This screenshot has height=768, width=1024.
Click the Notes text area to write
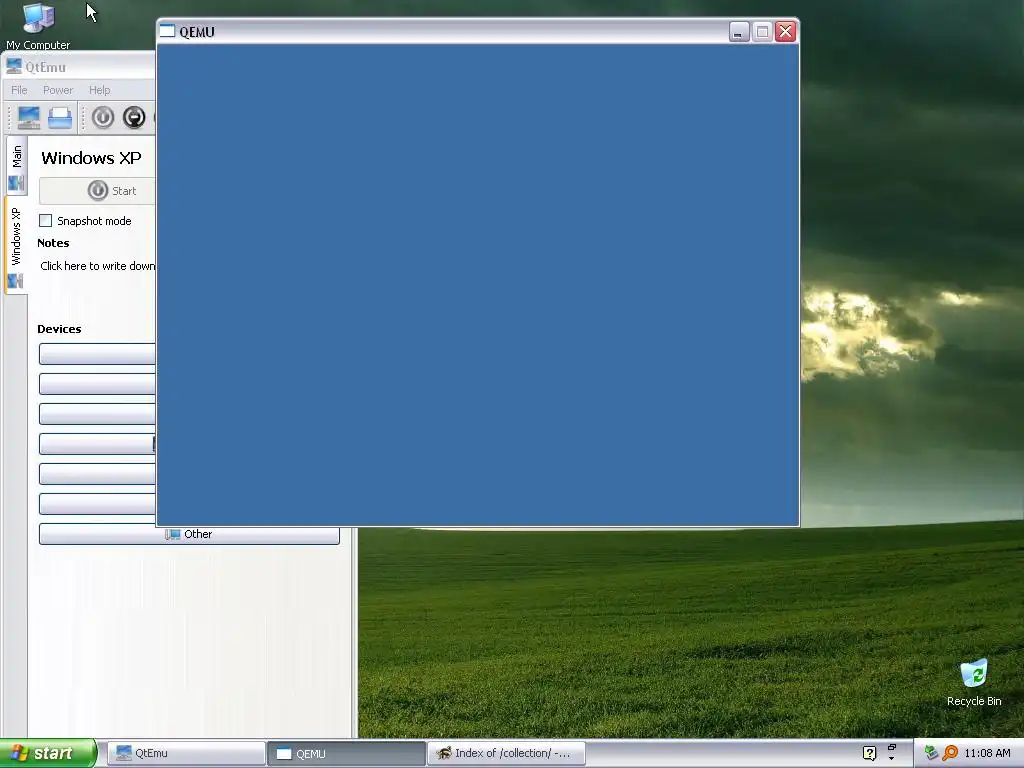point(97,266)
